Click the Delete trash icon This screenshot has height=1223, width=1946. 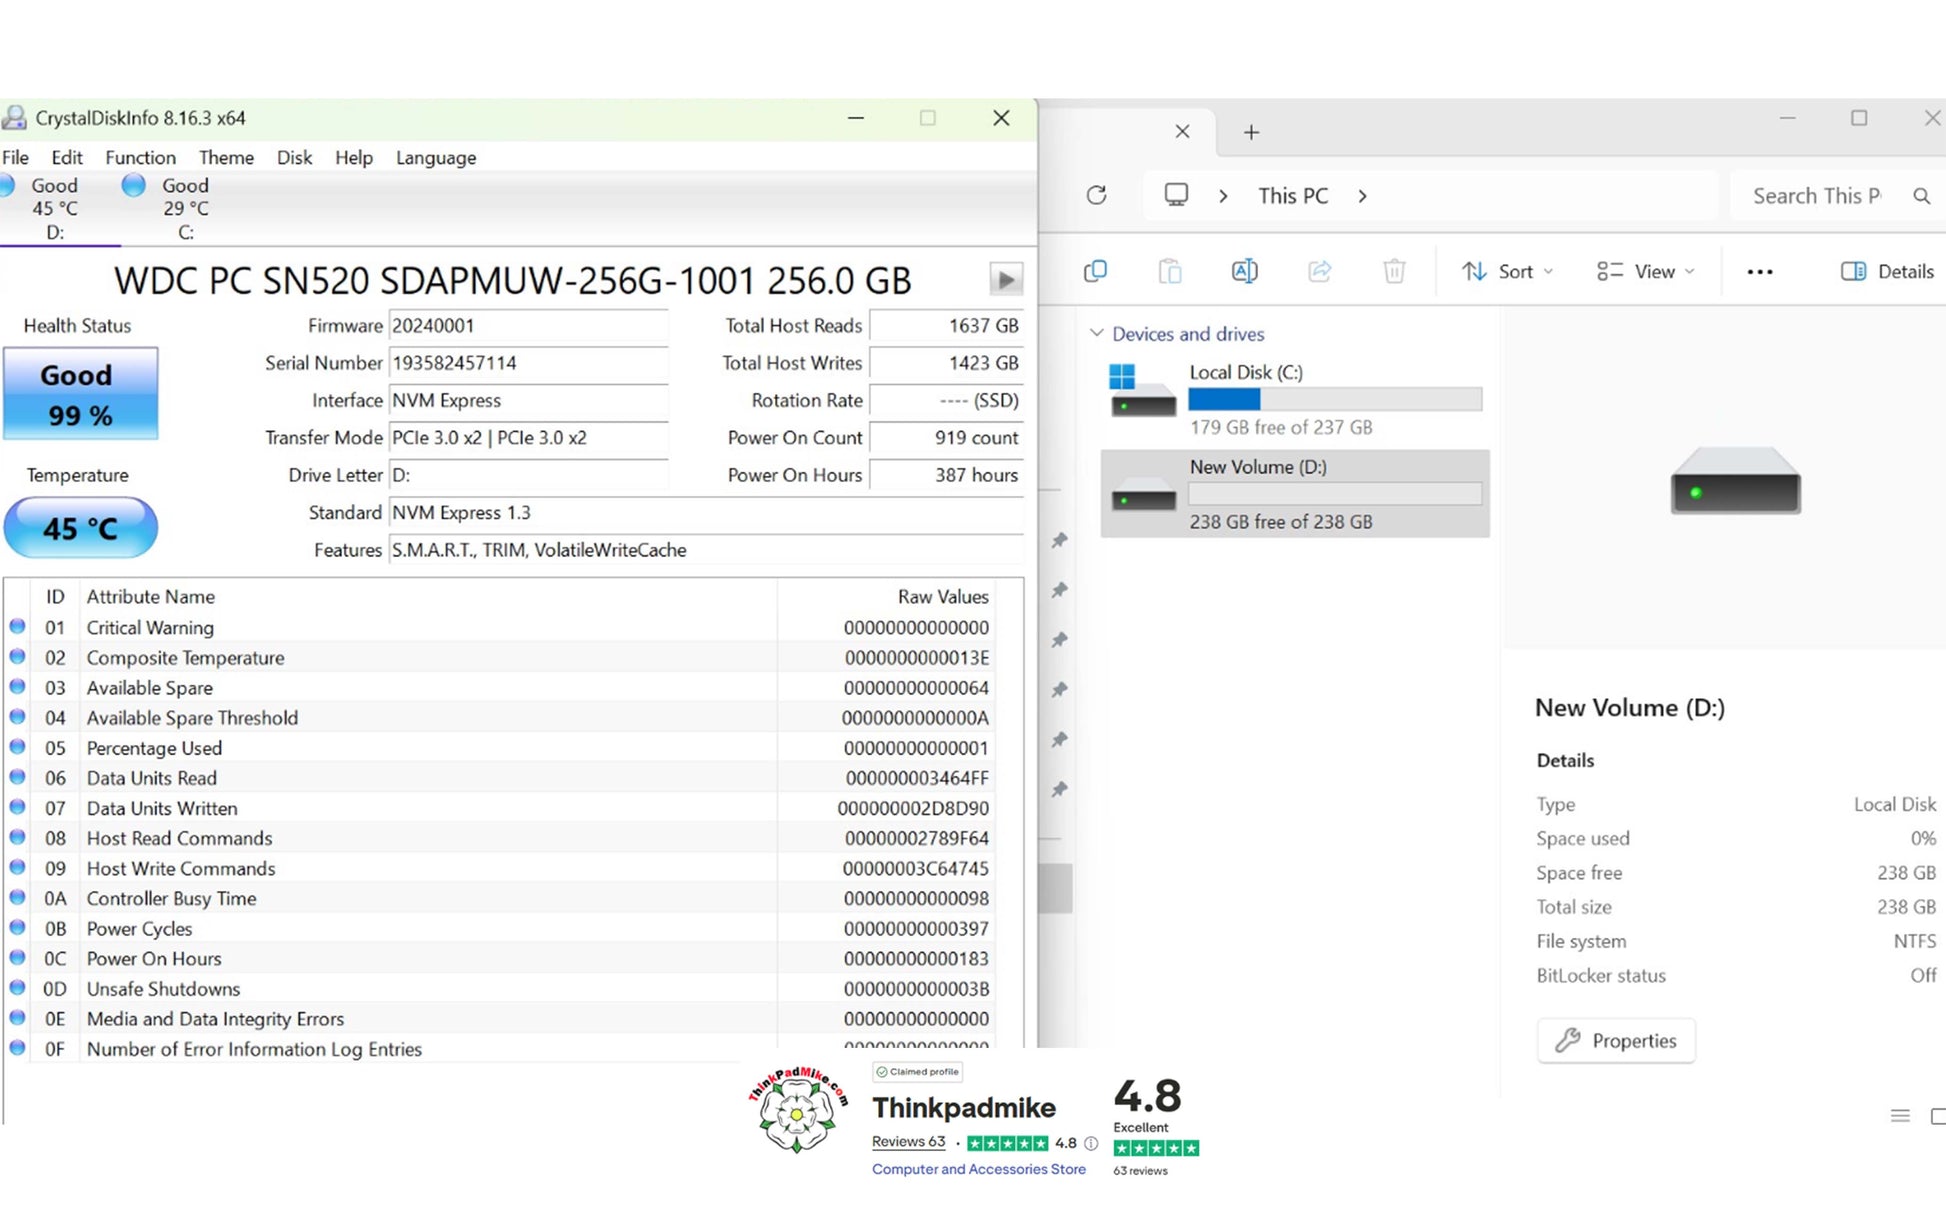point(1394,271)
